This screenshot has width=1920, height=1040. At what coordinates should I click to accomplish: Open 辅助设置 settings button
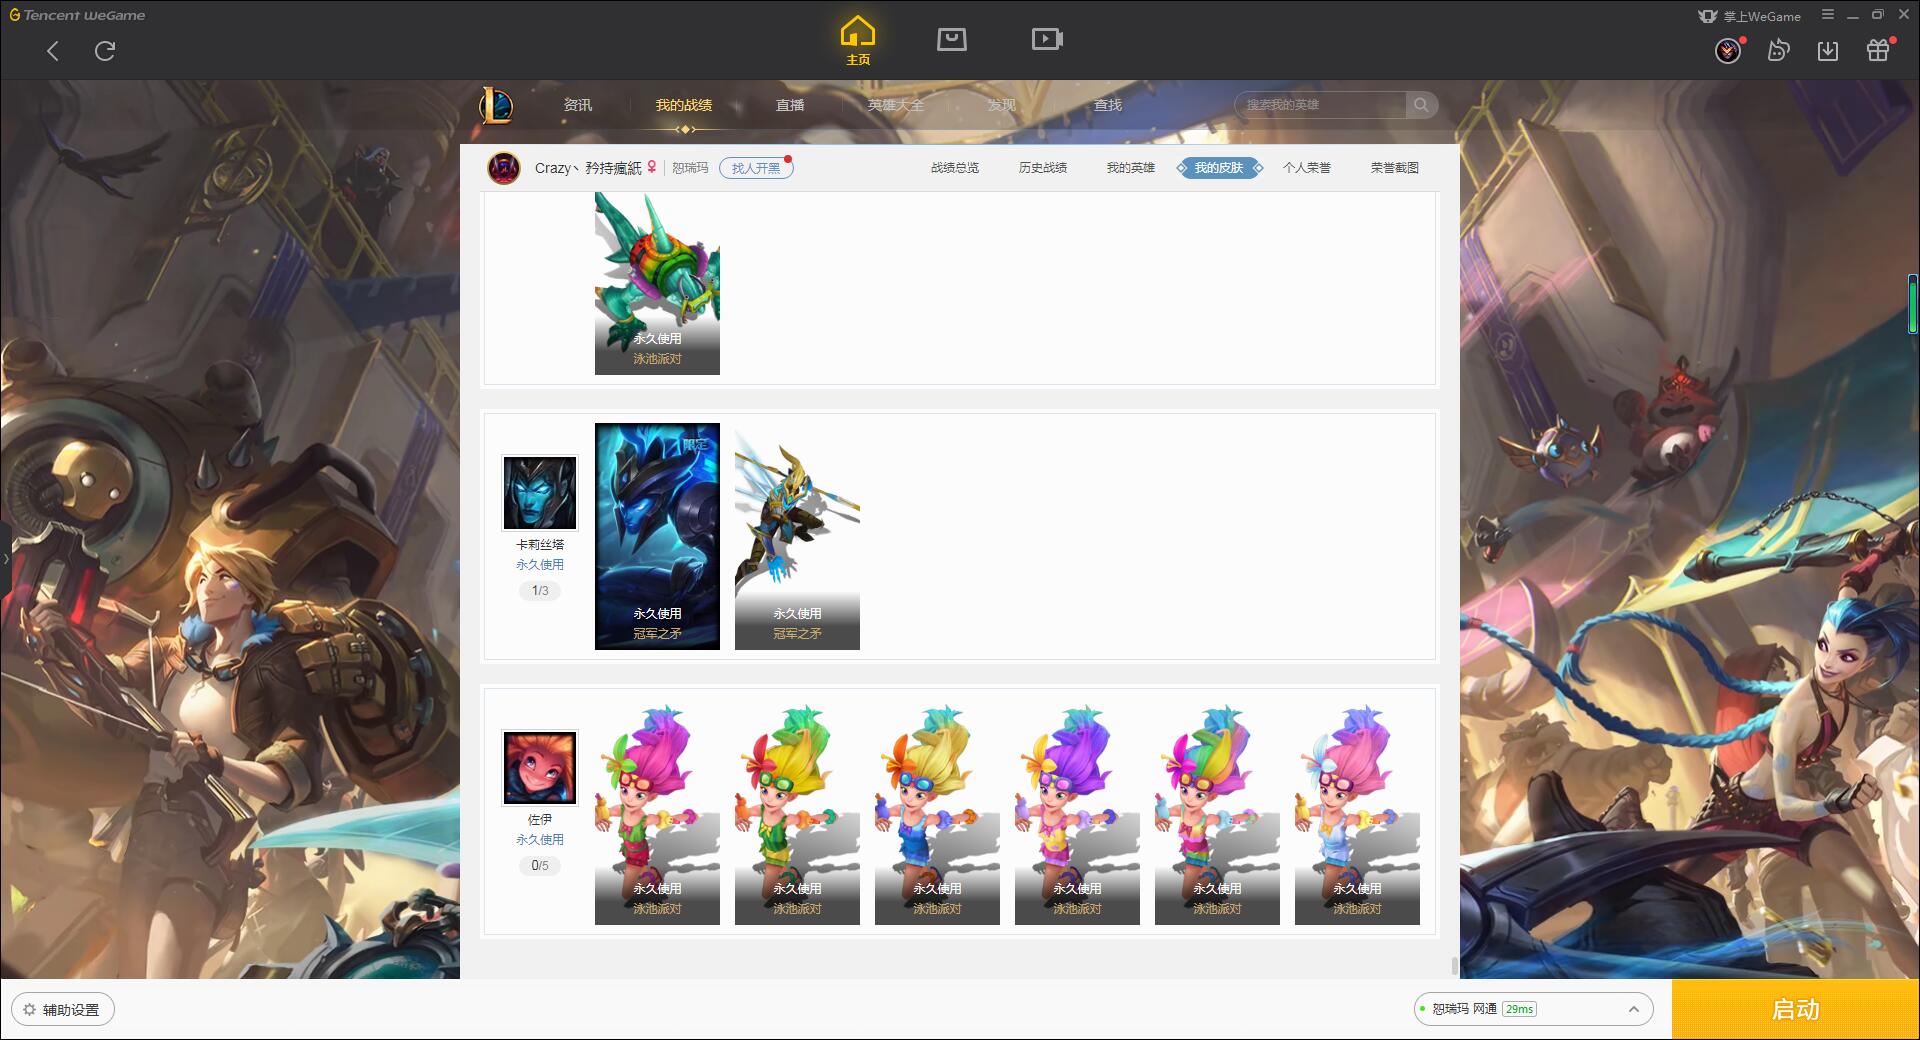[x=63, y=1010]
